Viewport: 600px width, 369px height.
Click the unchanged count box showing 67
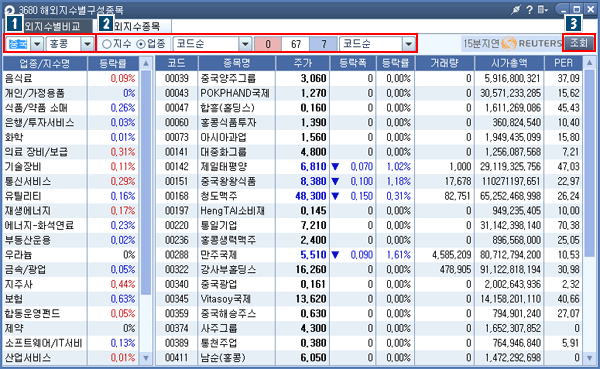pos(296,44)
